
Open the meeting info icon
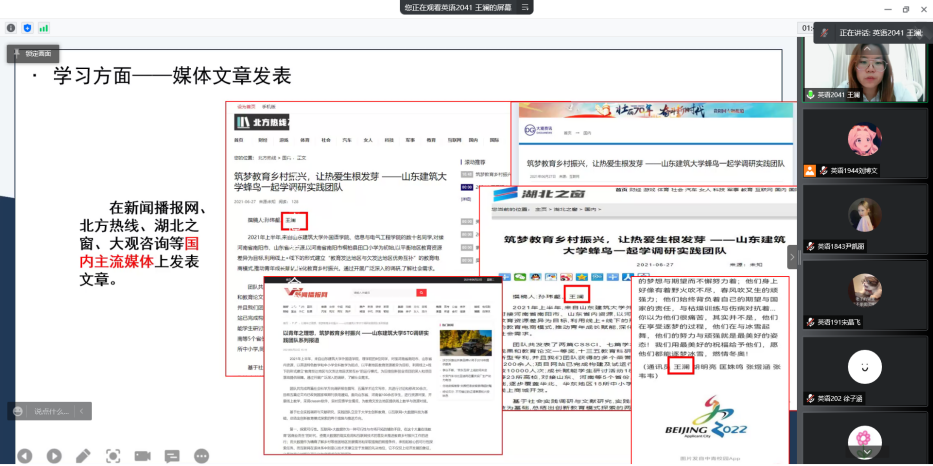(11, 27)
